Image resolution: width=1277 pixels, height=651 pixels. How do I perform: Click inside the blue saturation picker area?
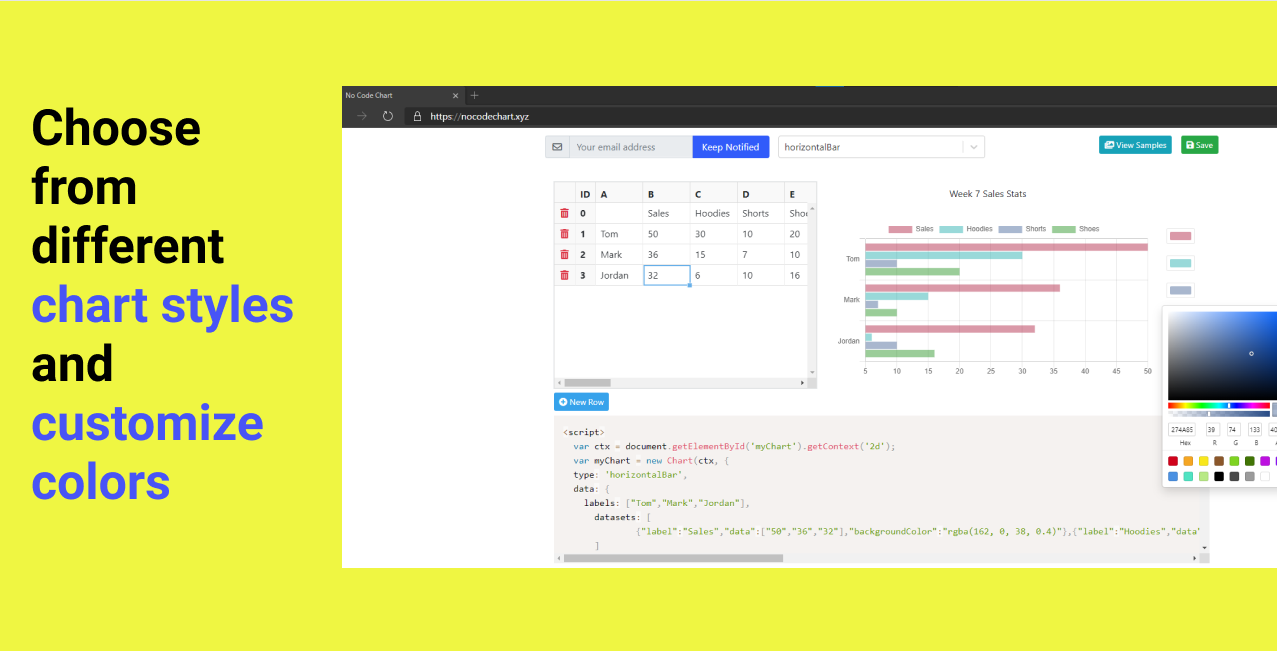tap(1222, 356)
